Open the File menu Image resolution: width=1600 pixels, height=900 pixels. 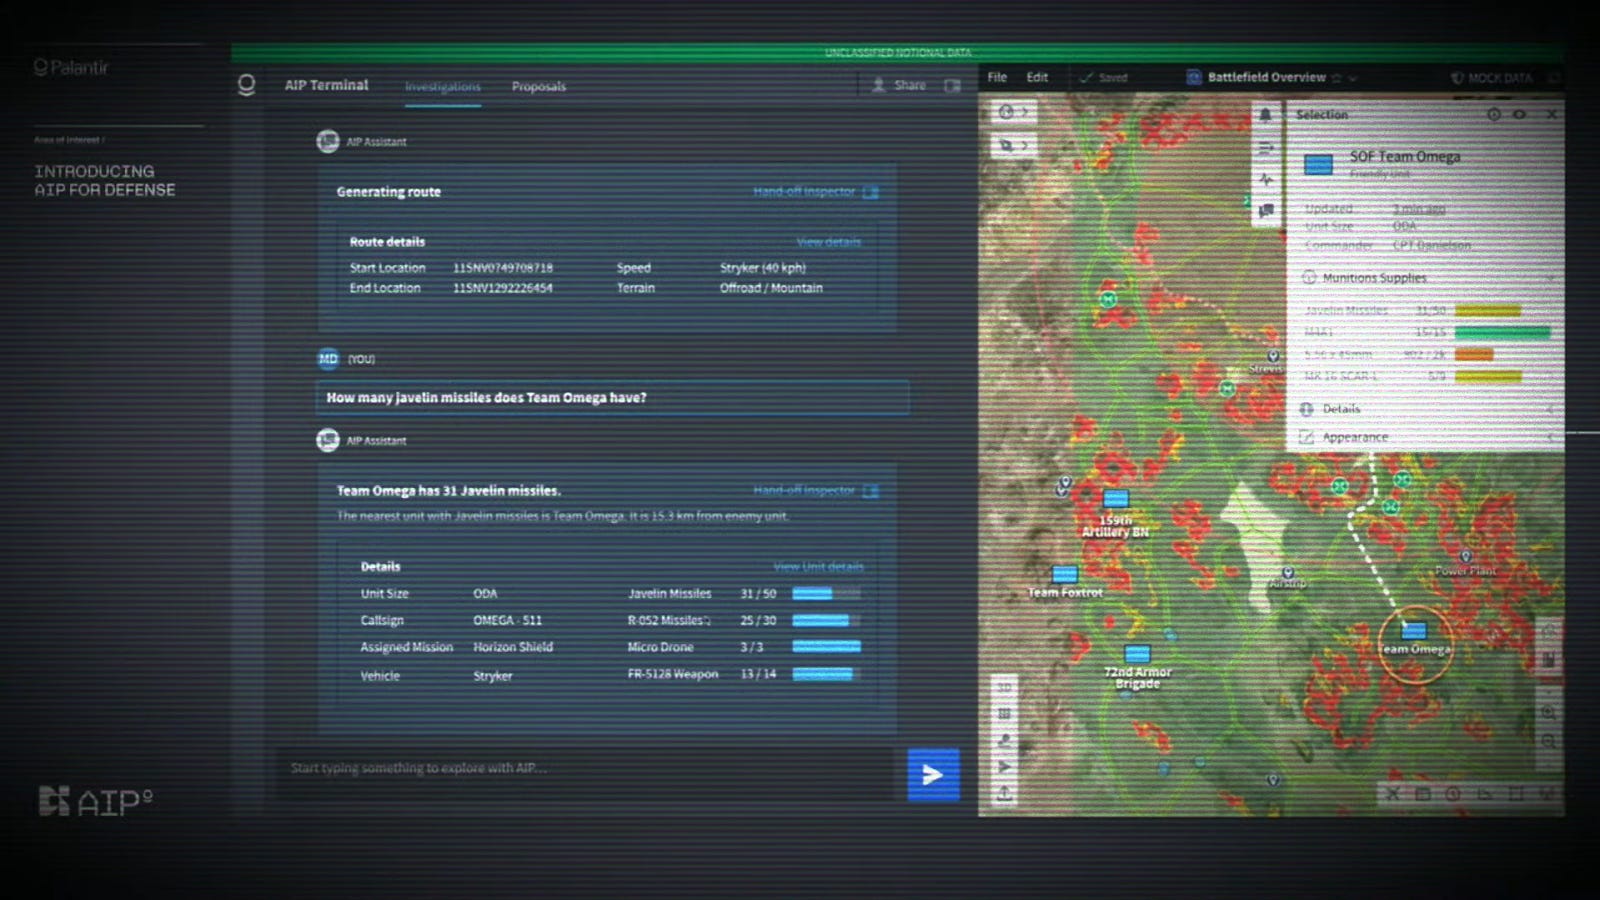997,77
